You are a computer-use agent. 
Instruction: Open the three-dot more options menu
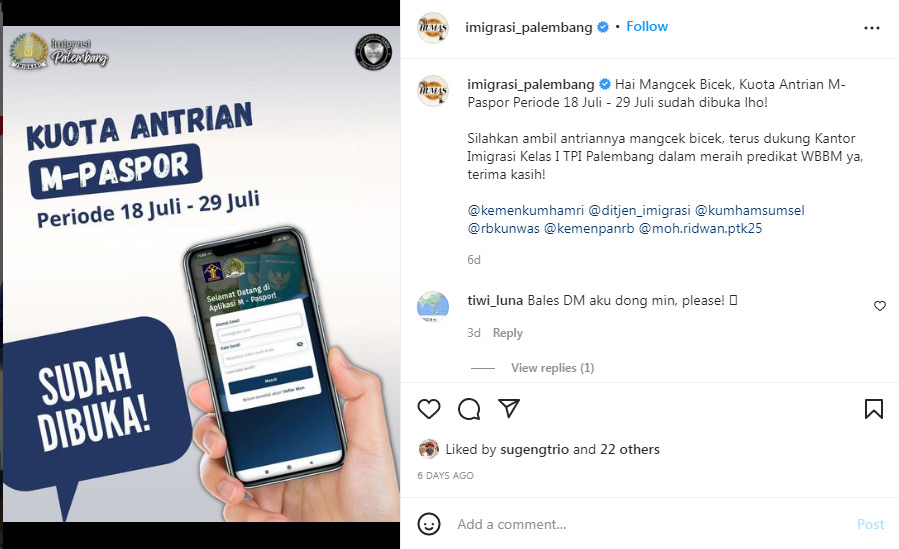[871, 28]
